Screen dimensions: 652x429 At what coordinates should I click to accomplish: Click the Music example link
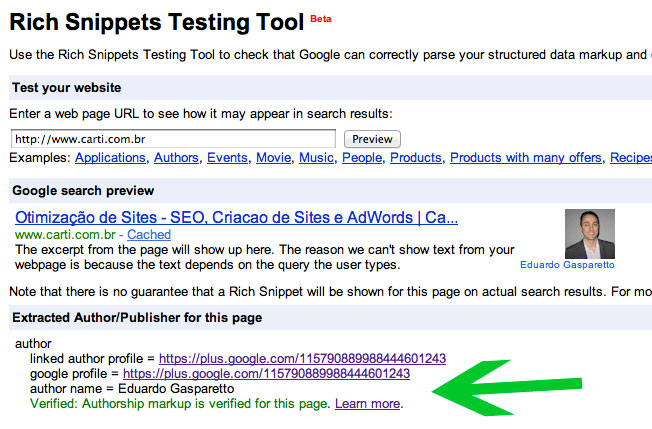tap(317, 158)
